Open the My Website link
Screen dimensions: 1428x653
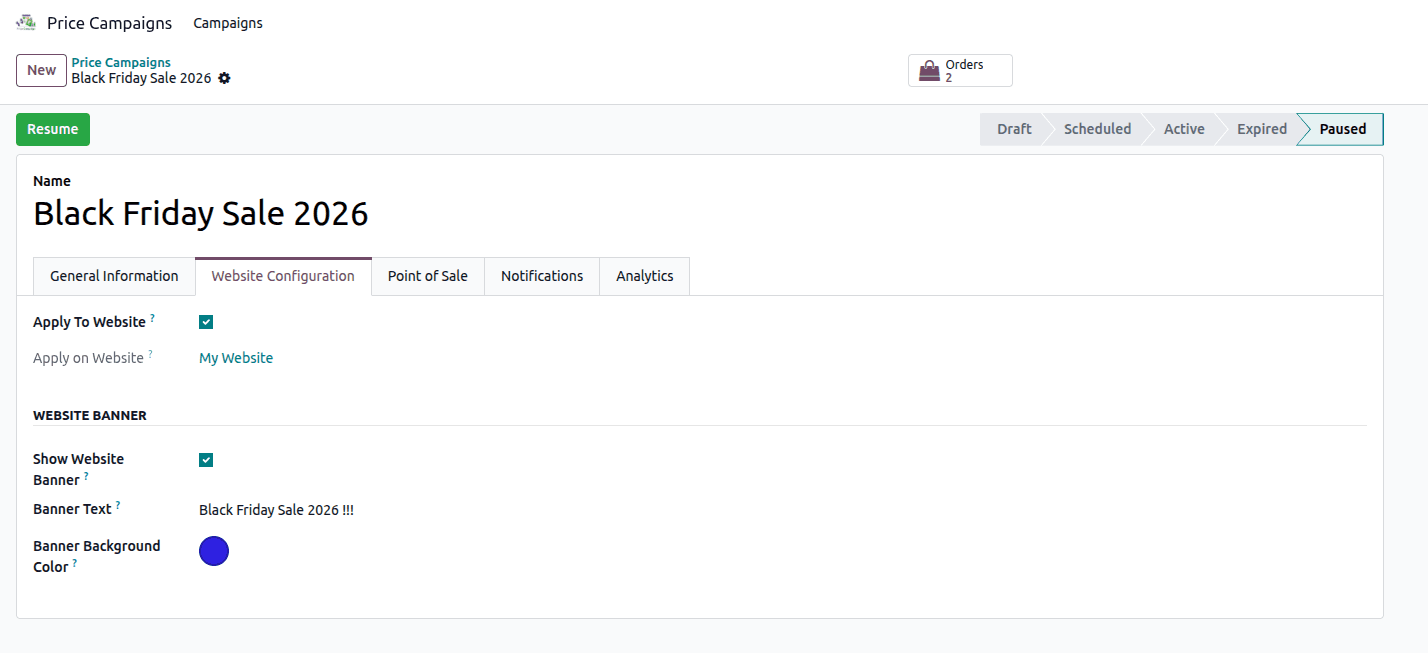tap(236, 357)
